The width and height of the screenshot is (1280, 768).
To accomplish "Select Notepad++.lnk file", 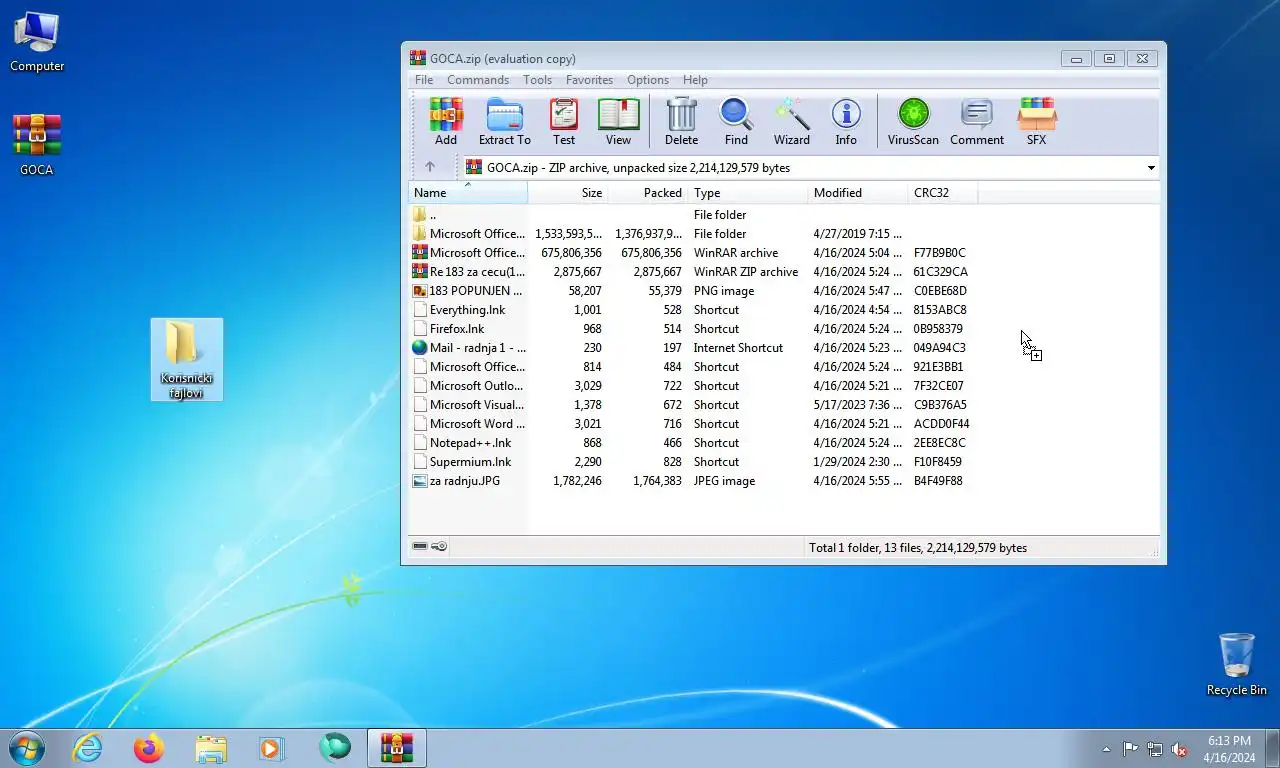I will [x=784, y=442].
